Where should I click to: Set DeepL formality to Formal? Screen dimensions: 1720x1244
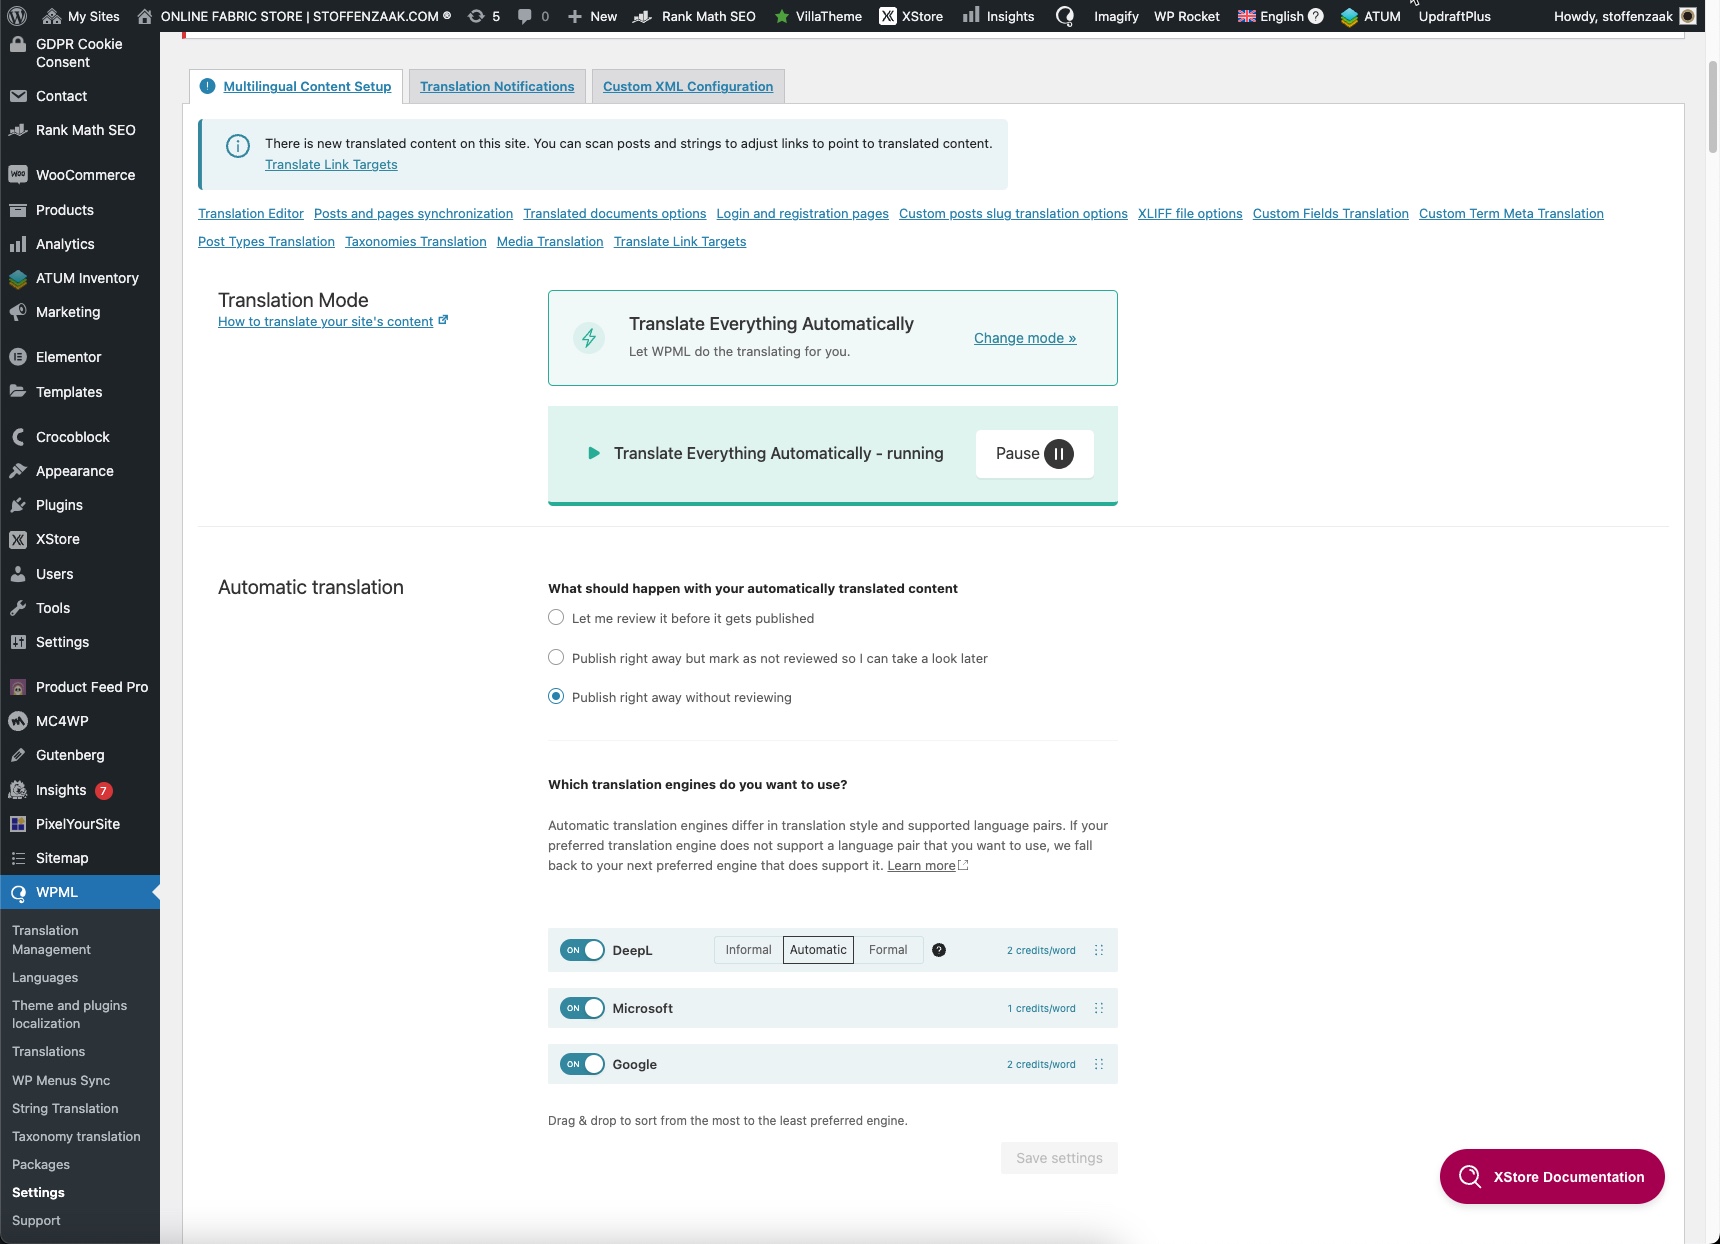[x=888, y=950]
